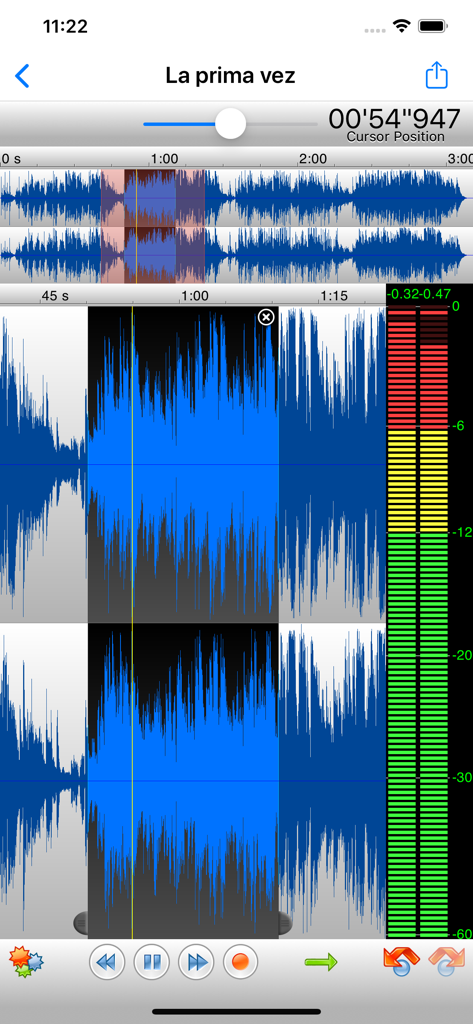Redo the last edit

click(x=446, y=961)
